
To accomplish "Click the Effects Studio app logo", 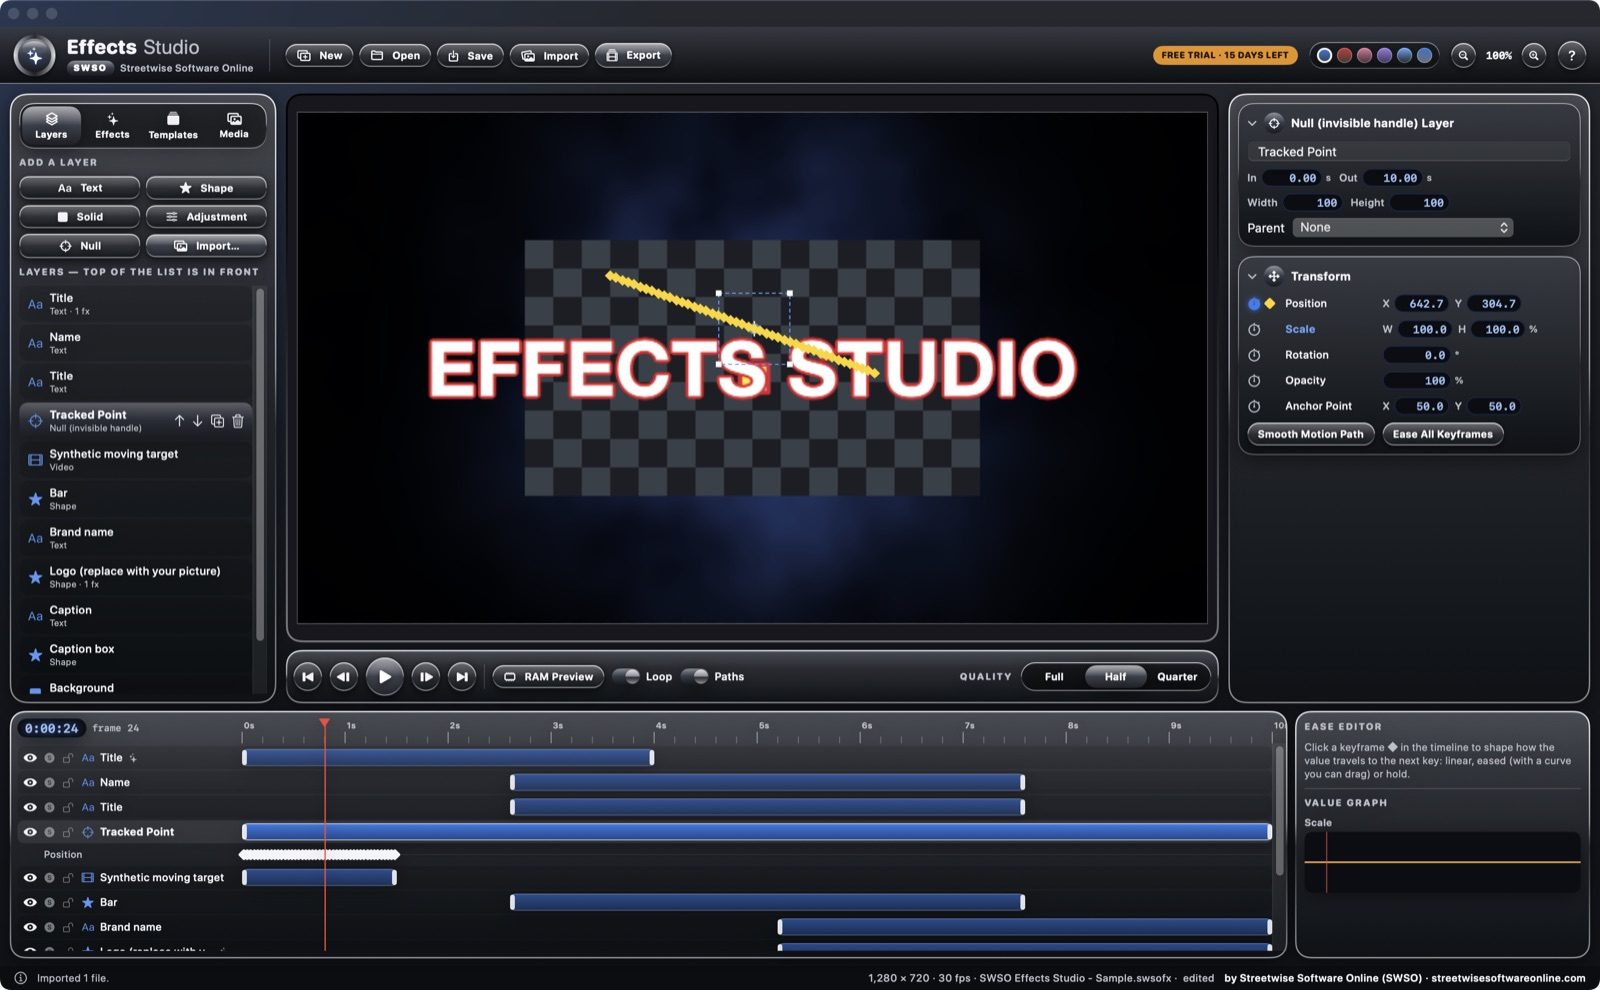I will pyautogui.click(x=35, y=56).
